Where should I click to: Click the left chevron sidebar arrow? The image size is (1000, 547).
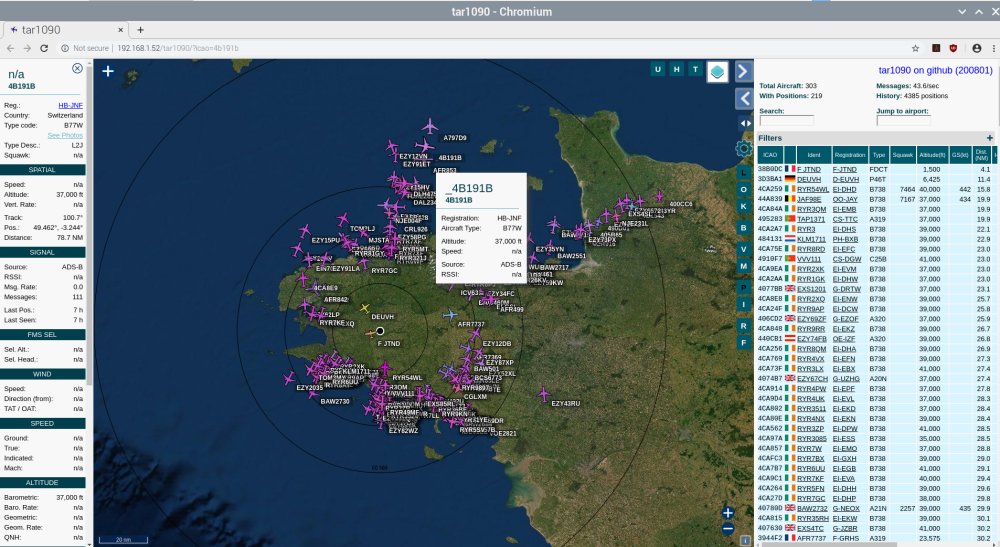point(744,99)
